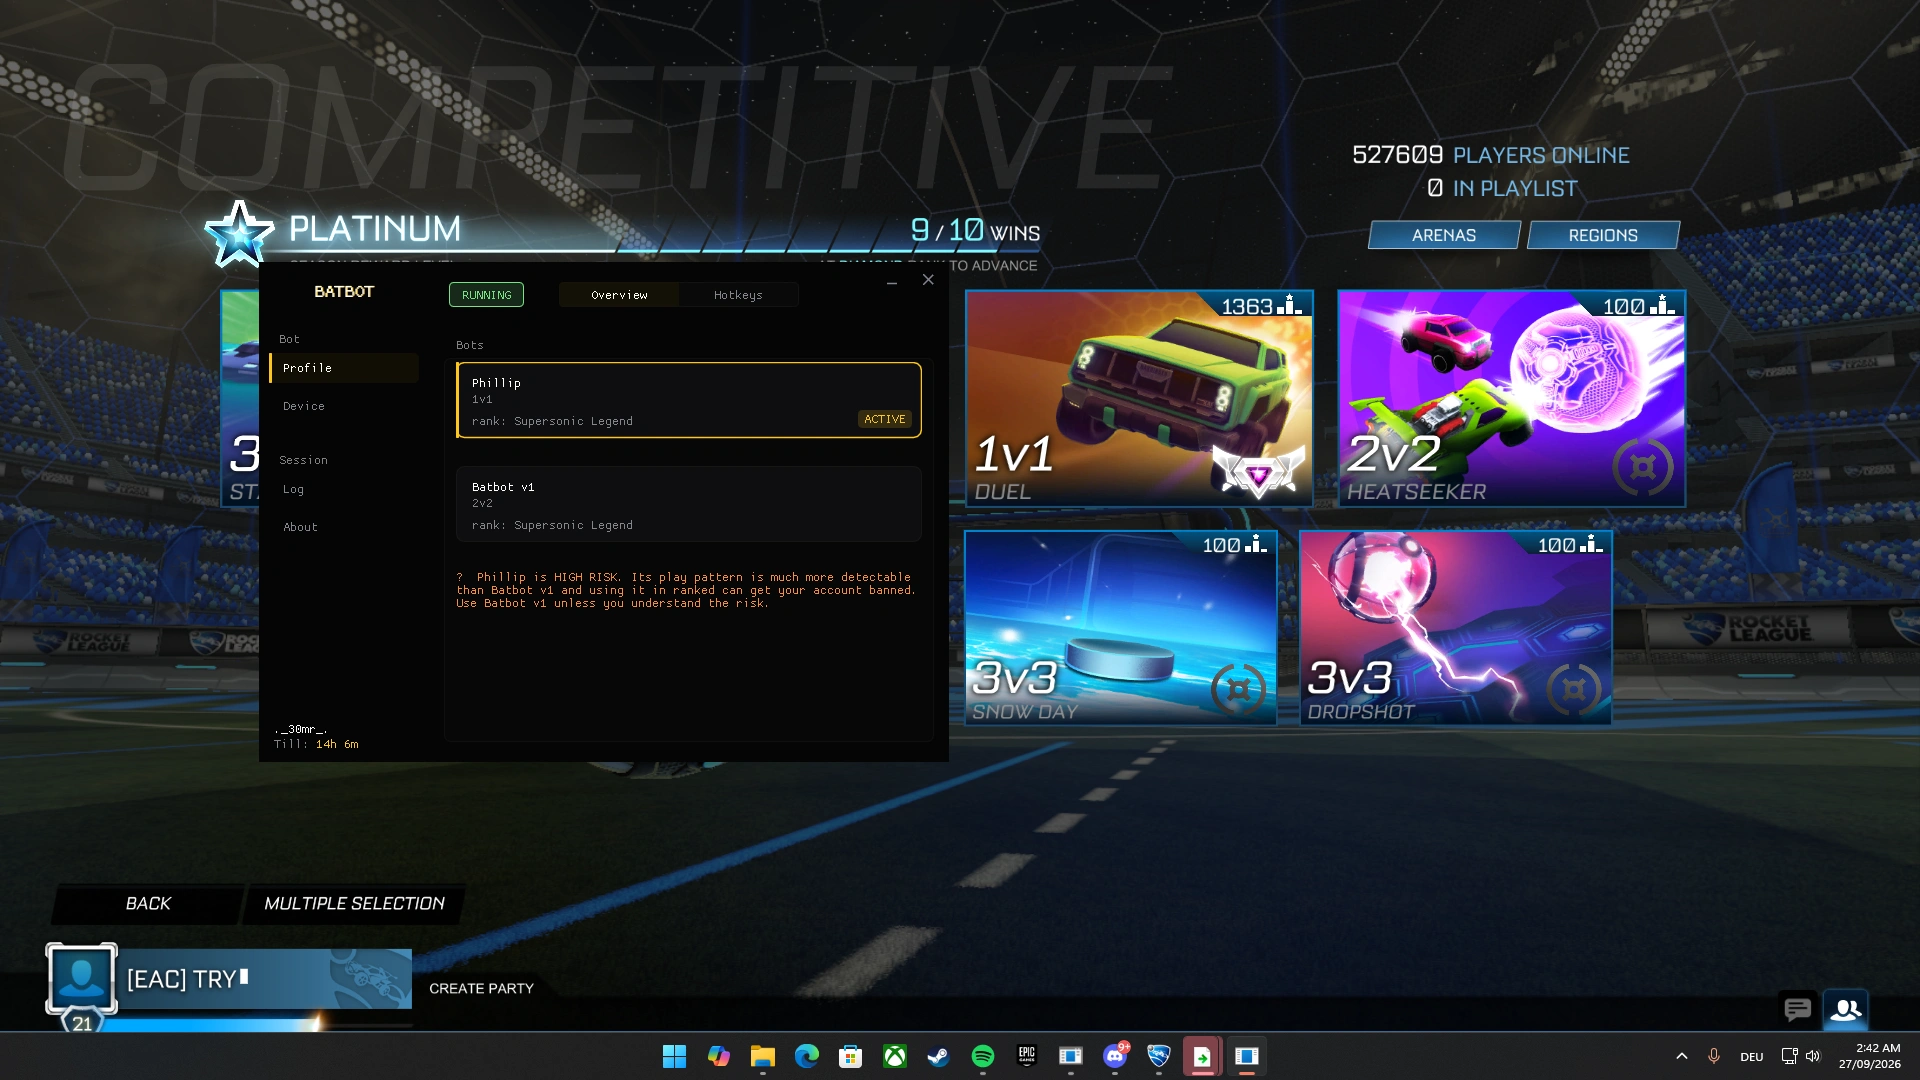Switch to Overview tab in Batbot
This screenshot has width=1920, height=1080.
point(619,295)
